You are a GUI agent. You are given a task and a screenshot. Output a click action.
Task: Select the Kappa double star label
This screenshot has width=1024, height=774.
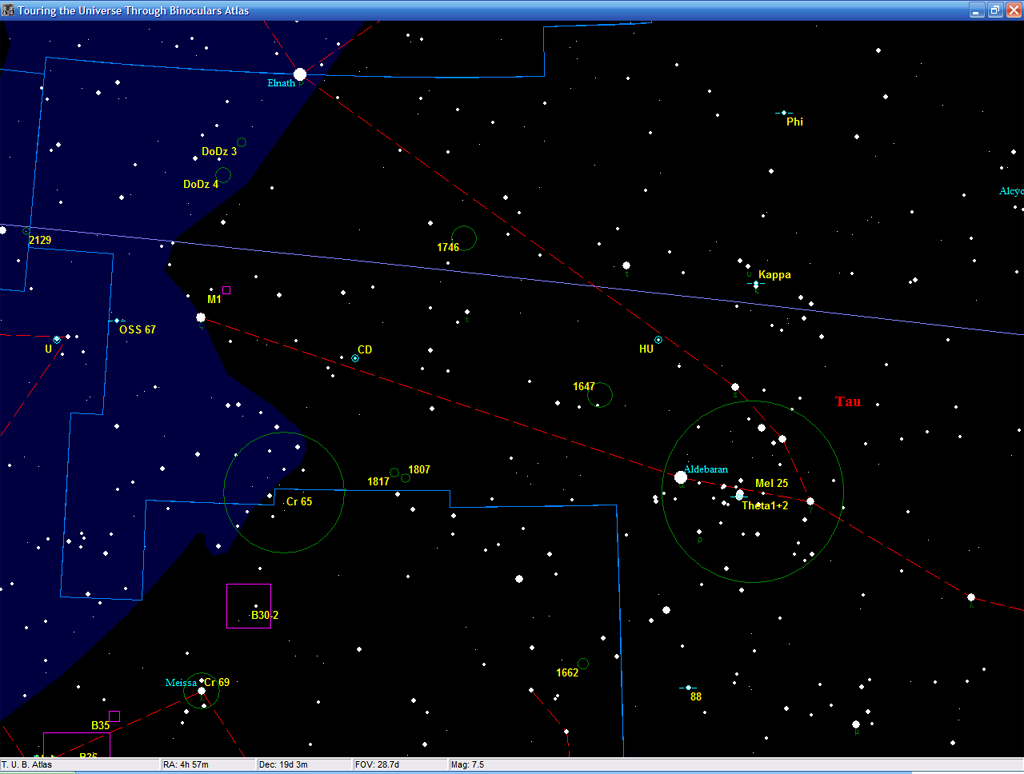(775, 274)
